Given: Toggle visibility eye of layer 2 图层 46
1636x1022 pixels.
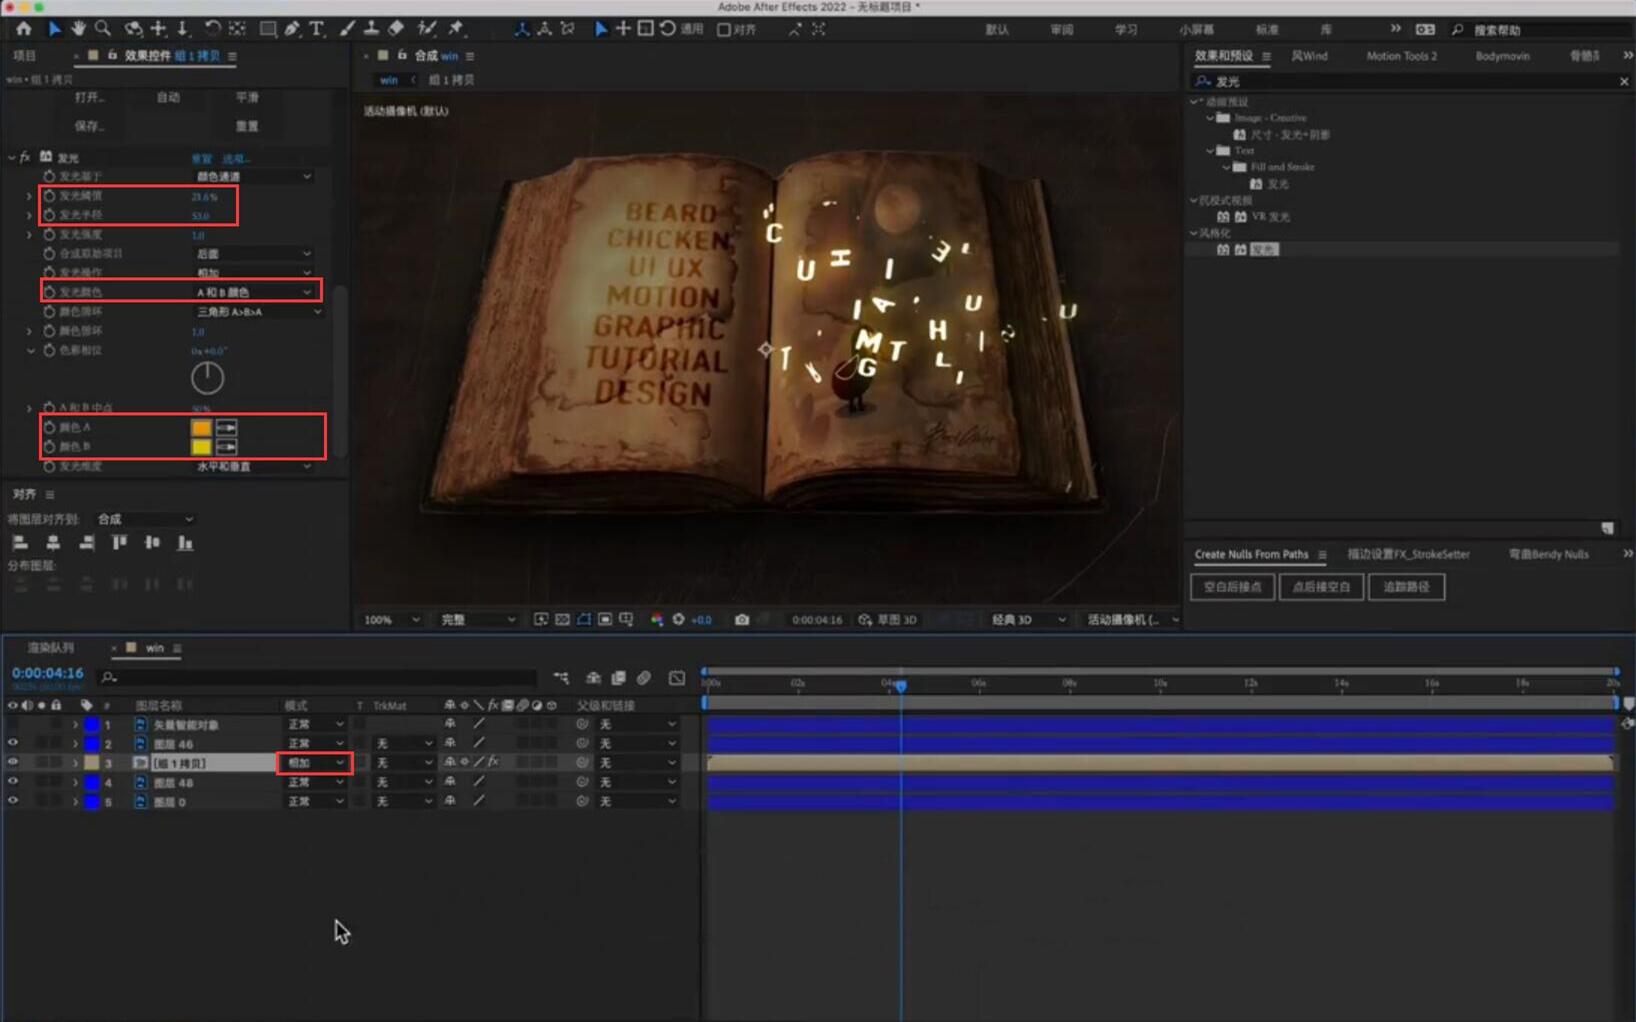Looking at the screenshot, I should pyautogui.click(x=13, y=743).
